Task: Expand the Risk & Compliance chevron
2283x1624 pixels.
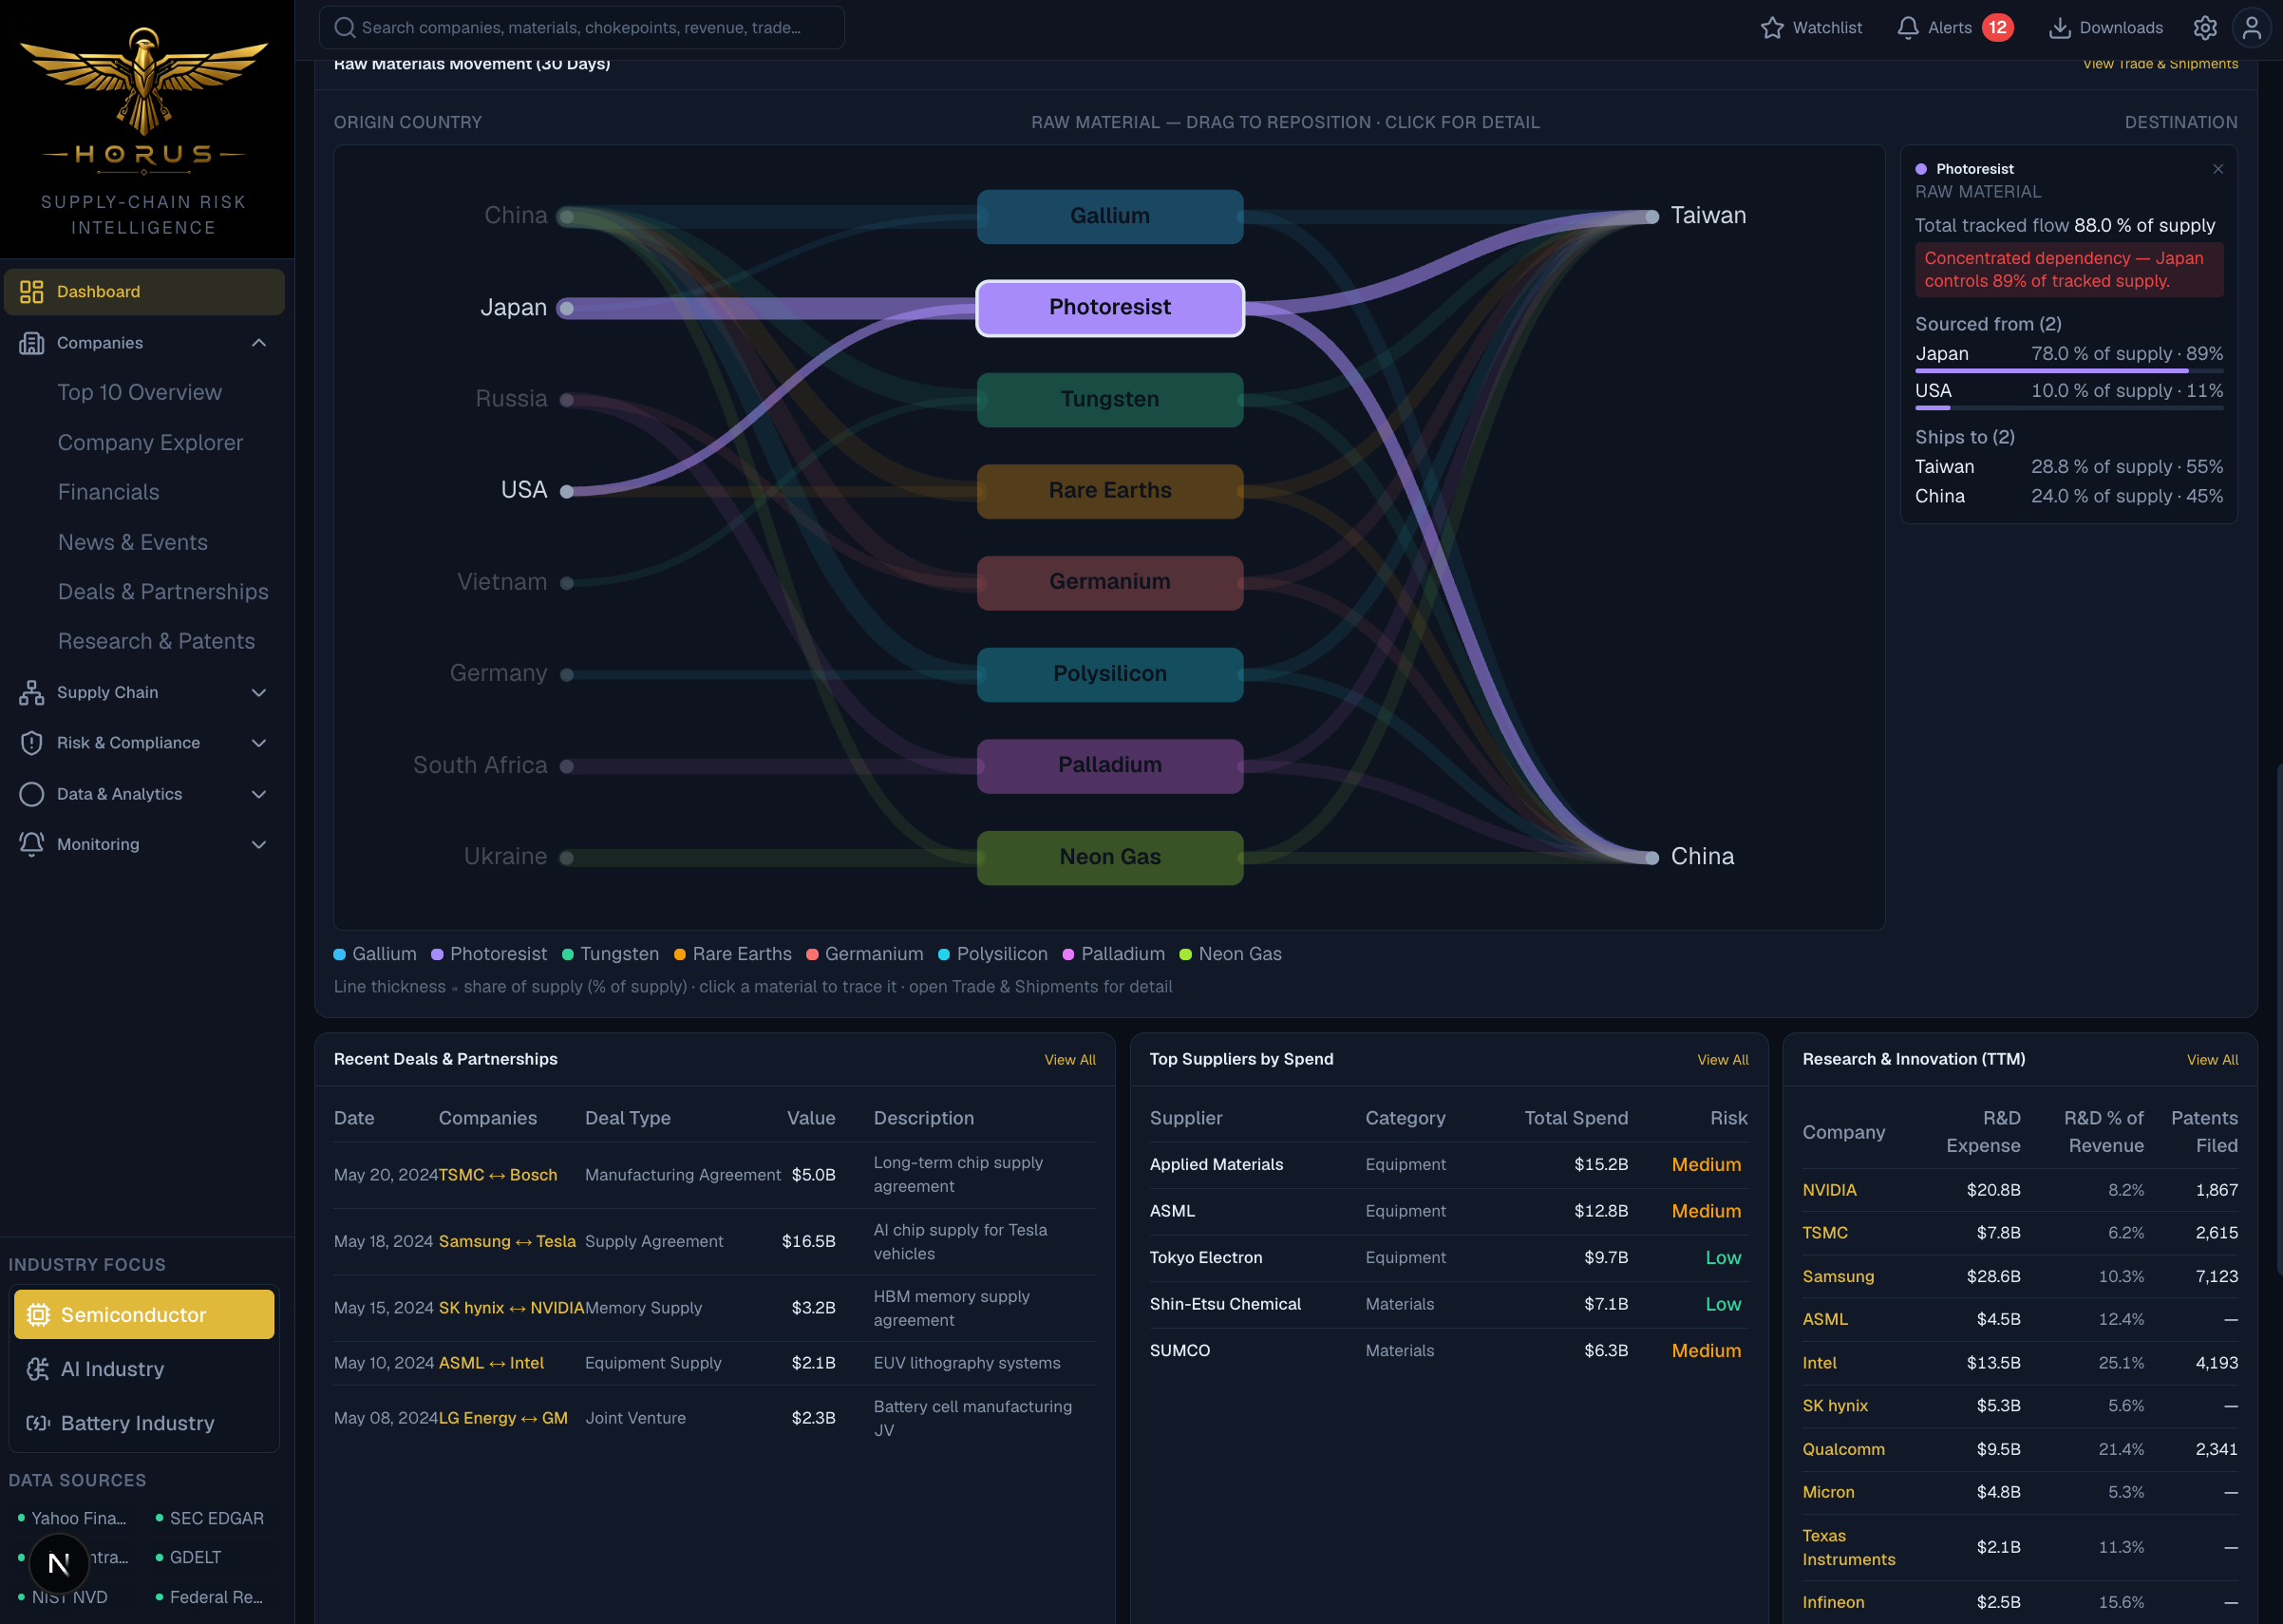Action: (259, 743)
